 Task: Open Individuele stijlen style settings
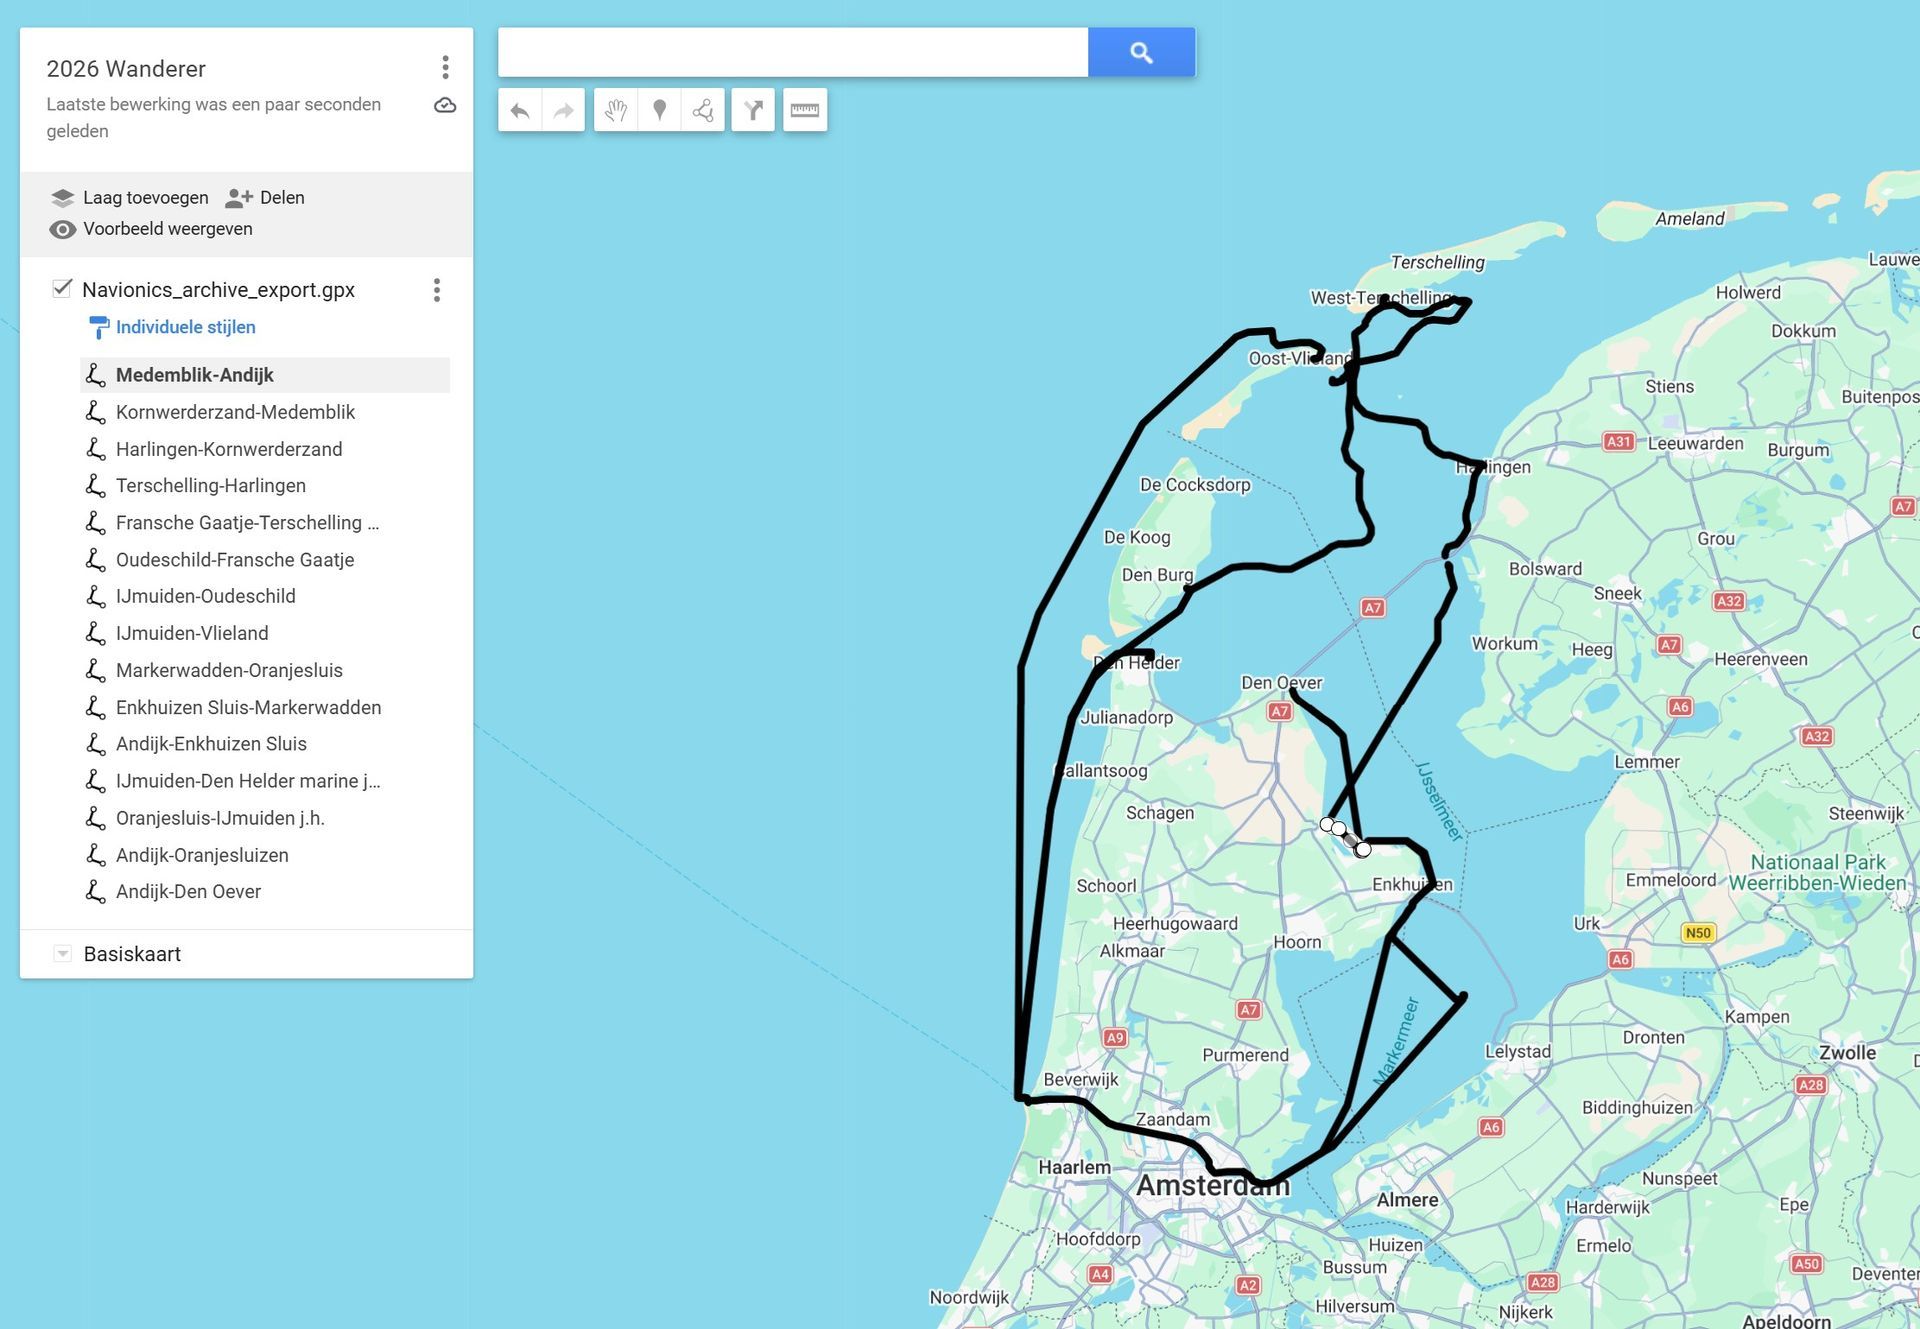185,327
